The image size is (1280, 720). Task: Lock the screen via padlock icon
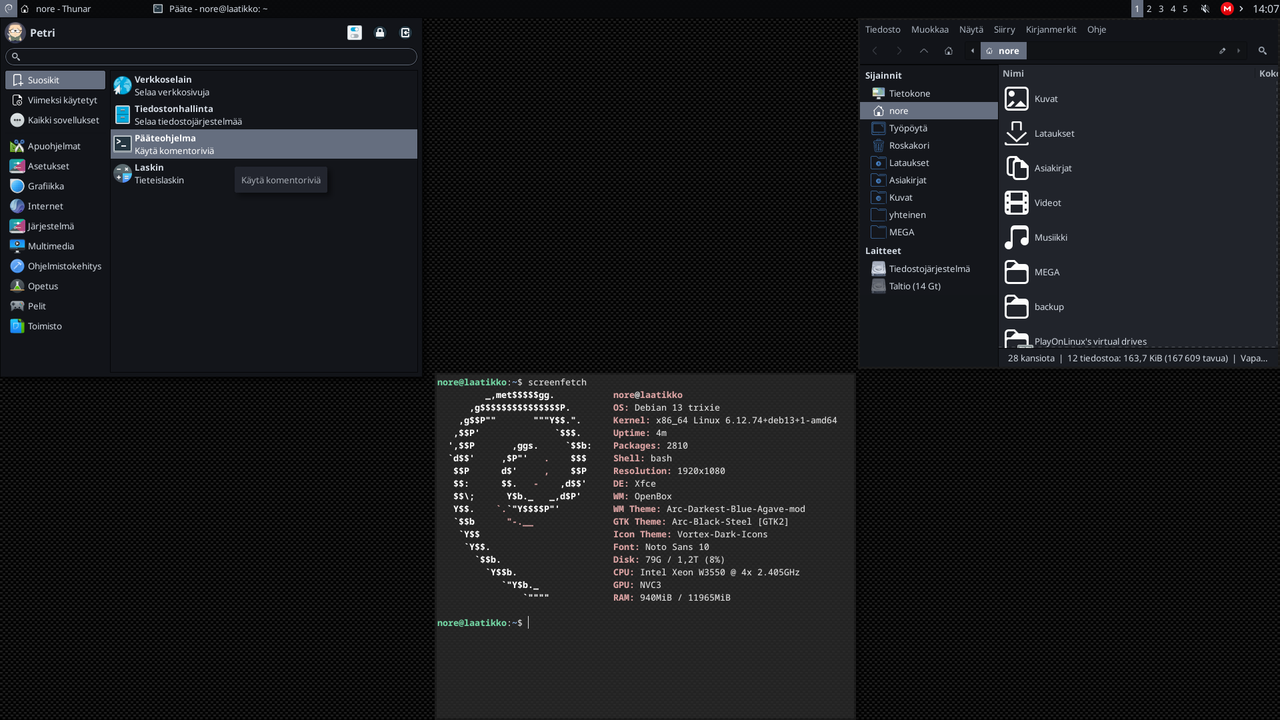coord(380,33)
